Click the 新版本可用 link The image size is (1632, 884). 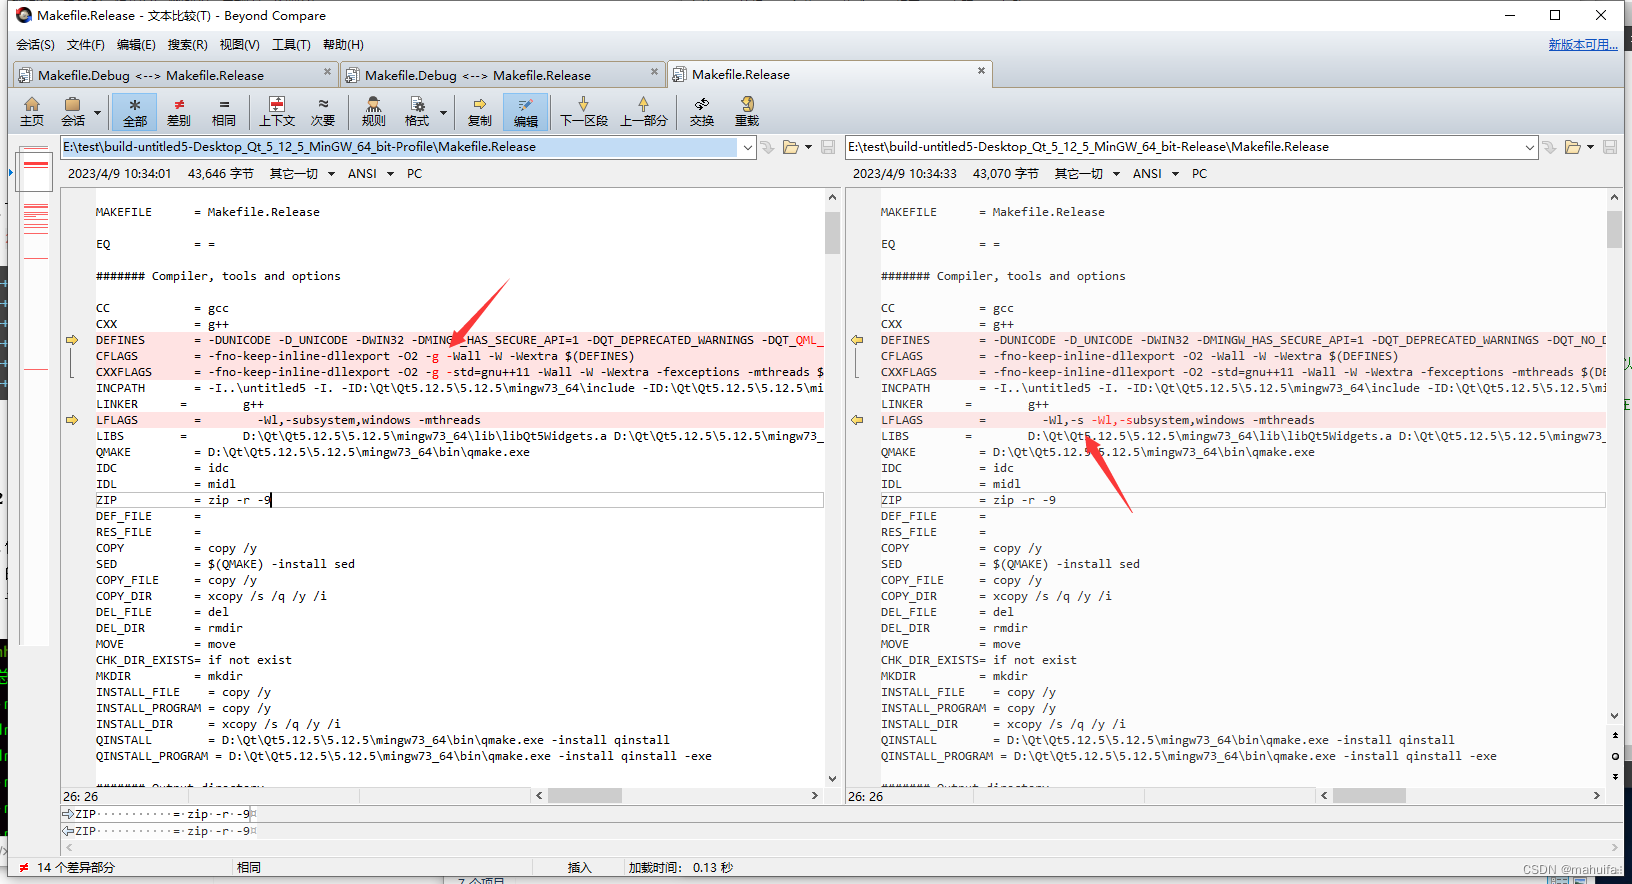pyautogui.click(x=1583, y=45)
